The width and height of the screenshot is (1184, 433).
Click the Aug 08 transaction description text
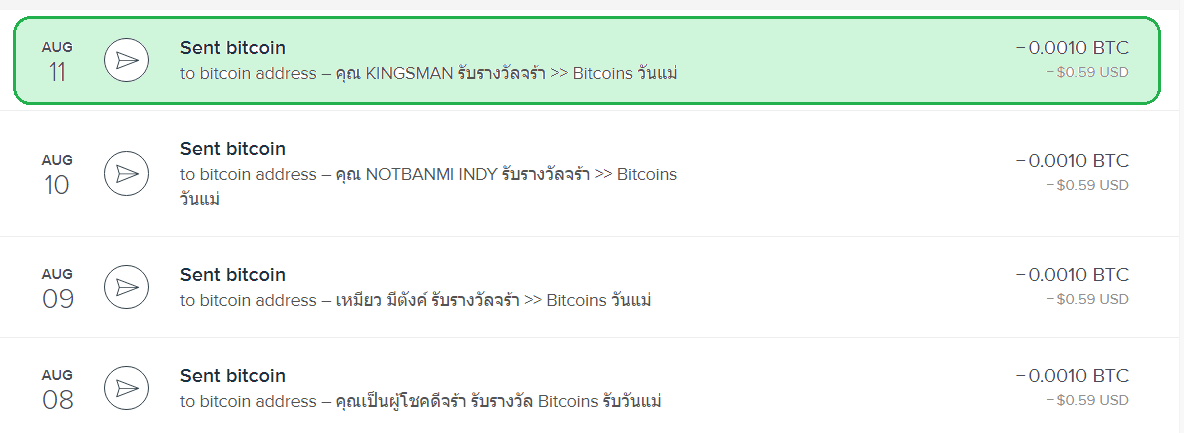(x=420, y=402)
